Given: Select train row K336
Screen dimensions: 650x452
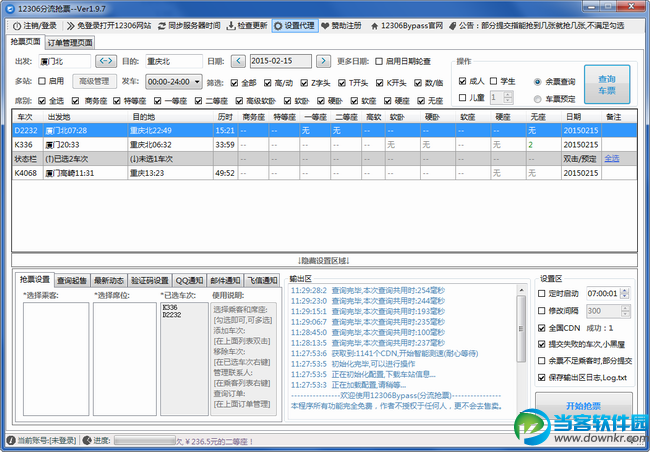Looking at the screenshot, I should pos(324,145).
